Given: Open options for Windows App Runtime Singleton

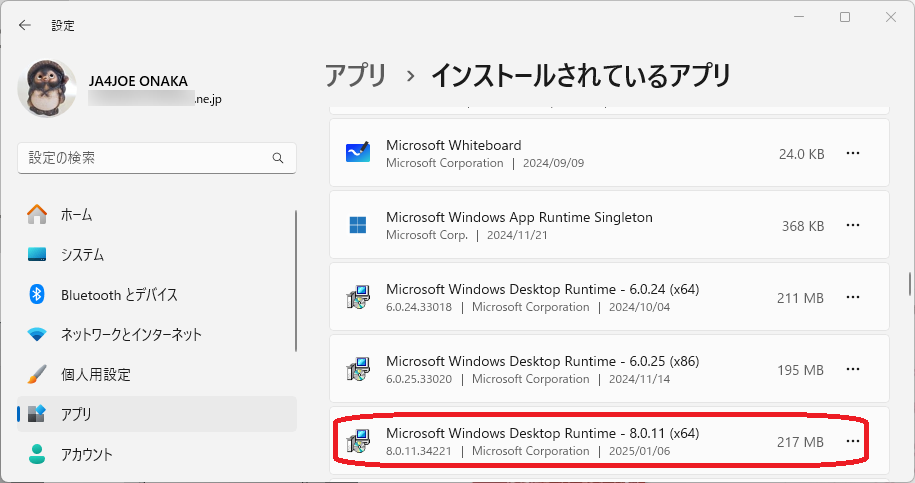Looking at the screenshot, I should point(853,225).
